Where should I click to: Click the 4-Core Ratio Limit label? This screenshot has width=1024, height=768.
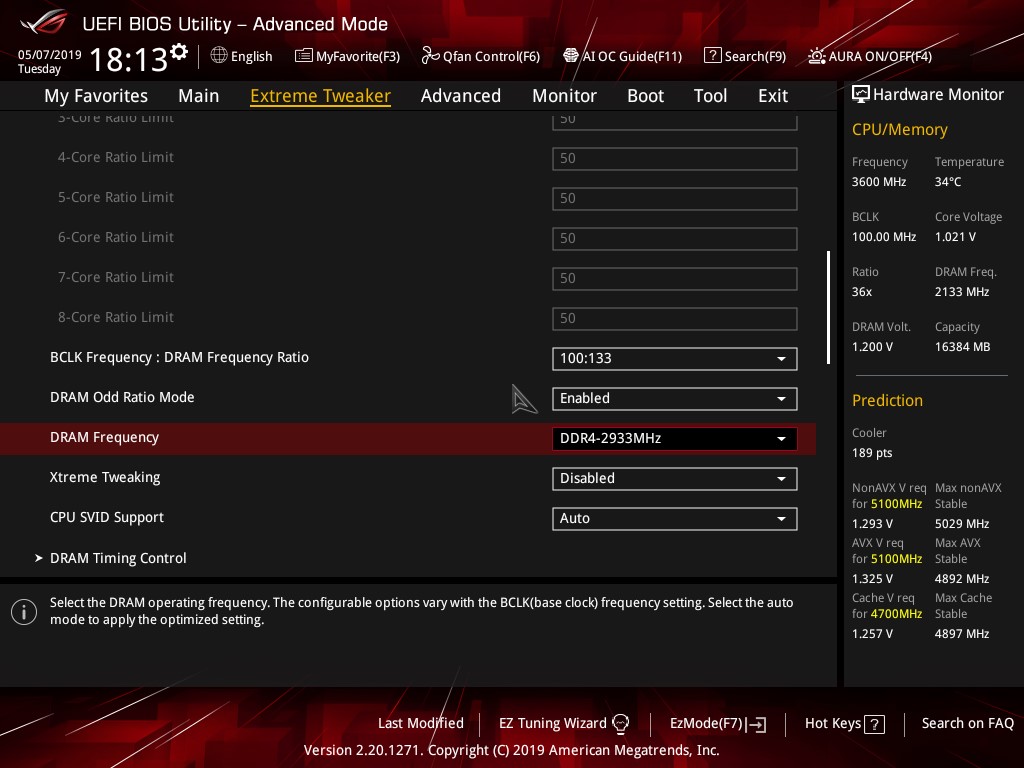tap(116, 157)
